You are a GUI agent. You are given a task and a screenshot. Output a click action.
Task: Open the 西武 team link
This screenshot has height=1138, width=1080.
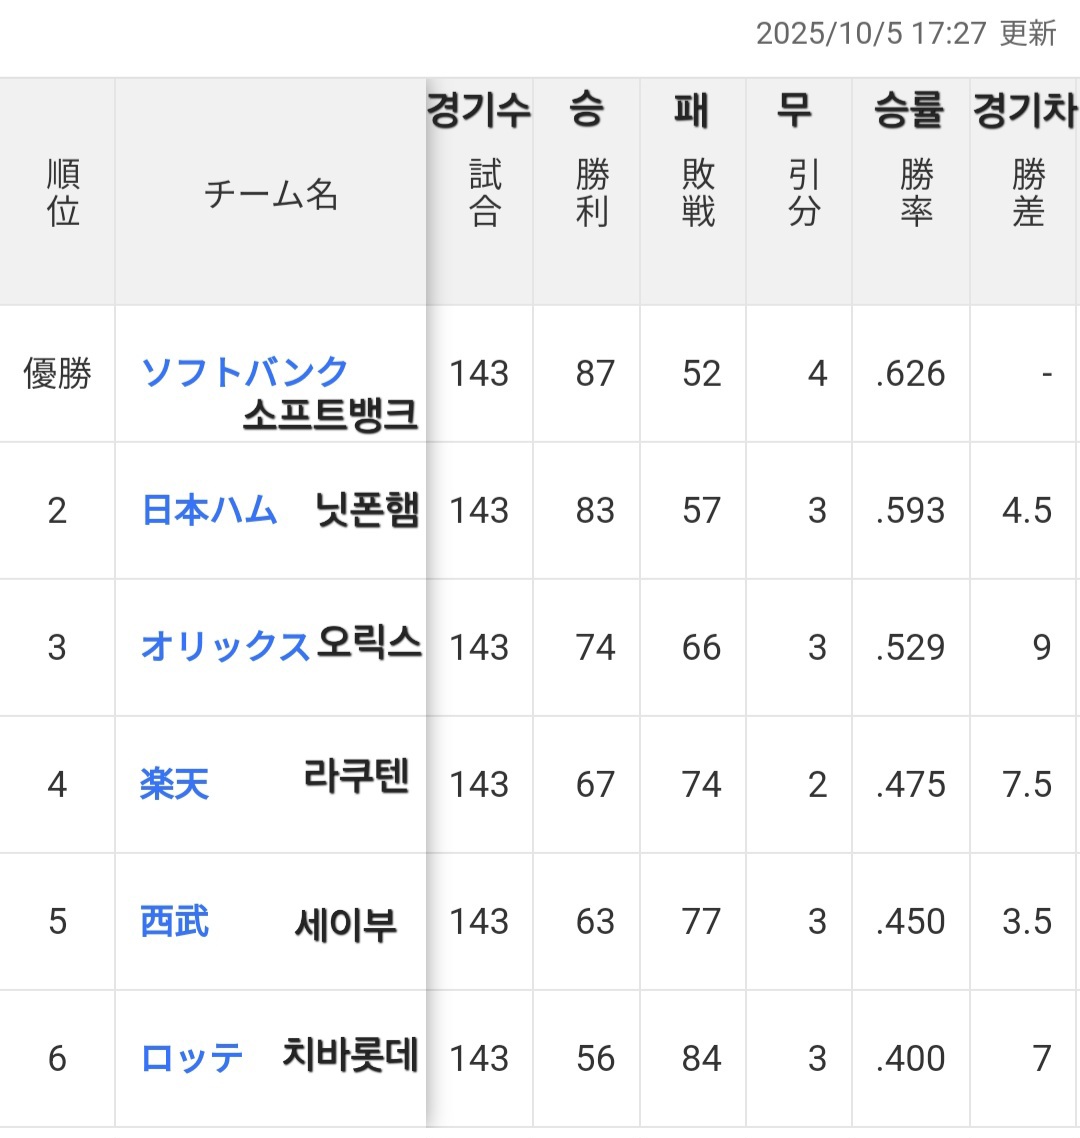[174, 921]
